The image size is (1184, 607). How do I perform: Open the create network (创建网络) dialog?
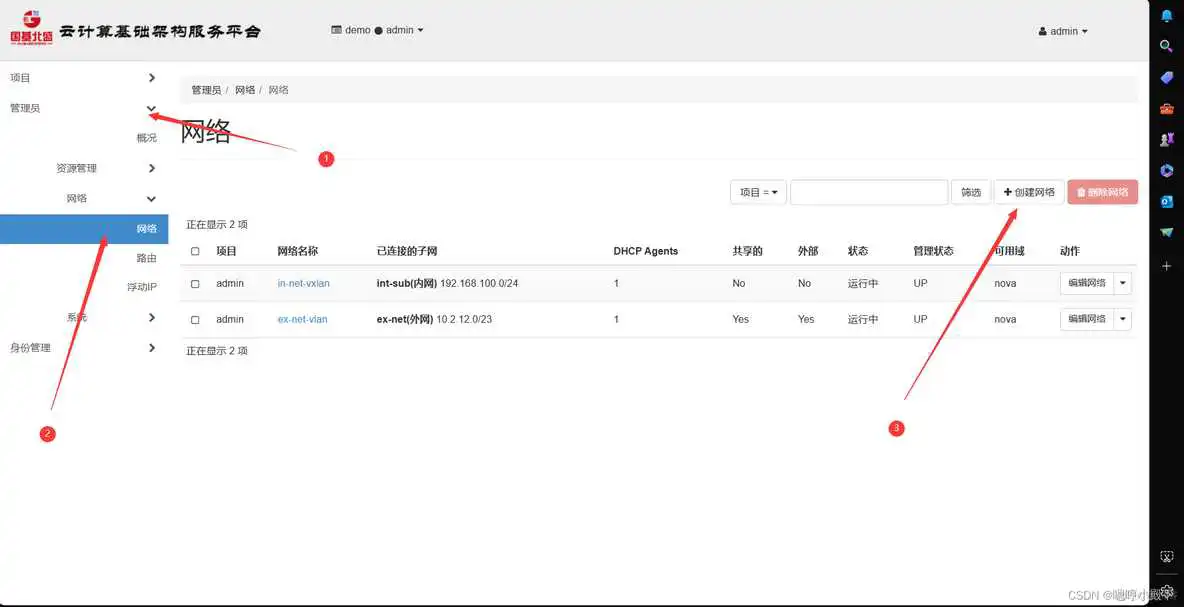[x=1028, y=191]
